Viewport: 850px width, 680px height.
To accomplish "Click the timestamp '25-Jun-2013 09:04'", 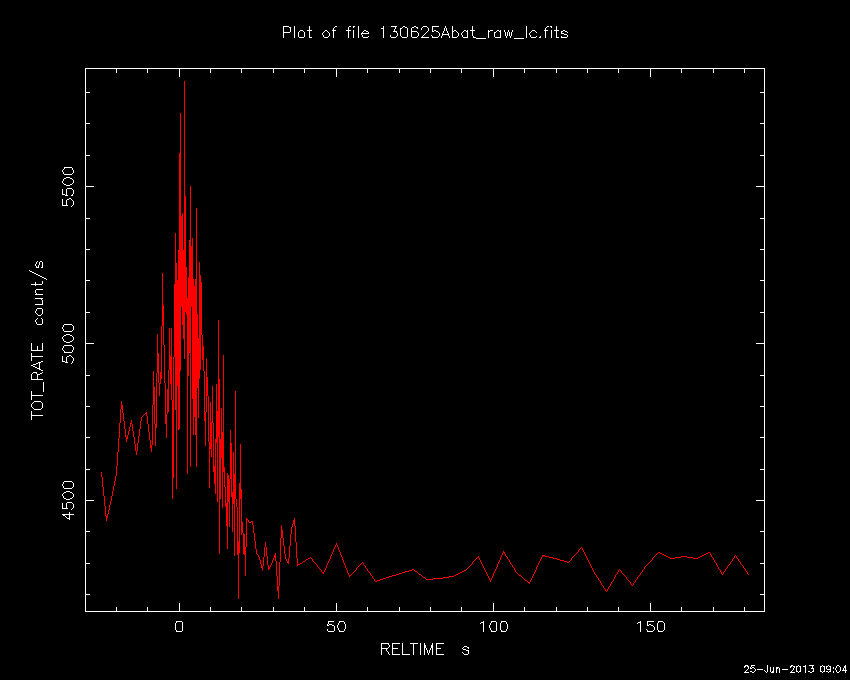I will (795, 669).
